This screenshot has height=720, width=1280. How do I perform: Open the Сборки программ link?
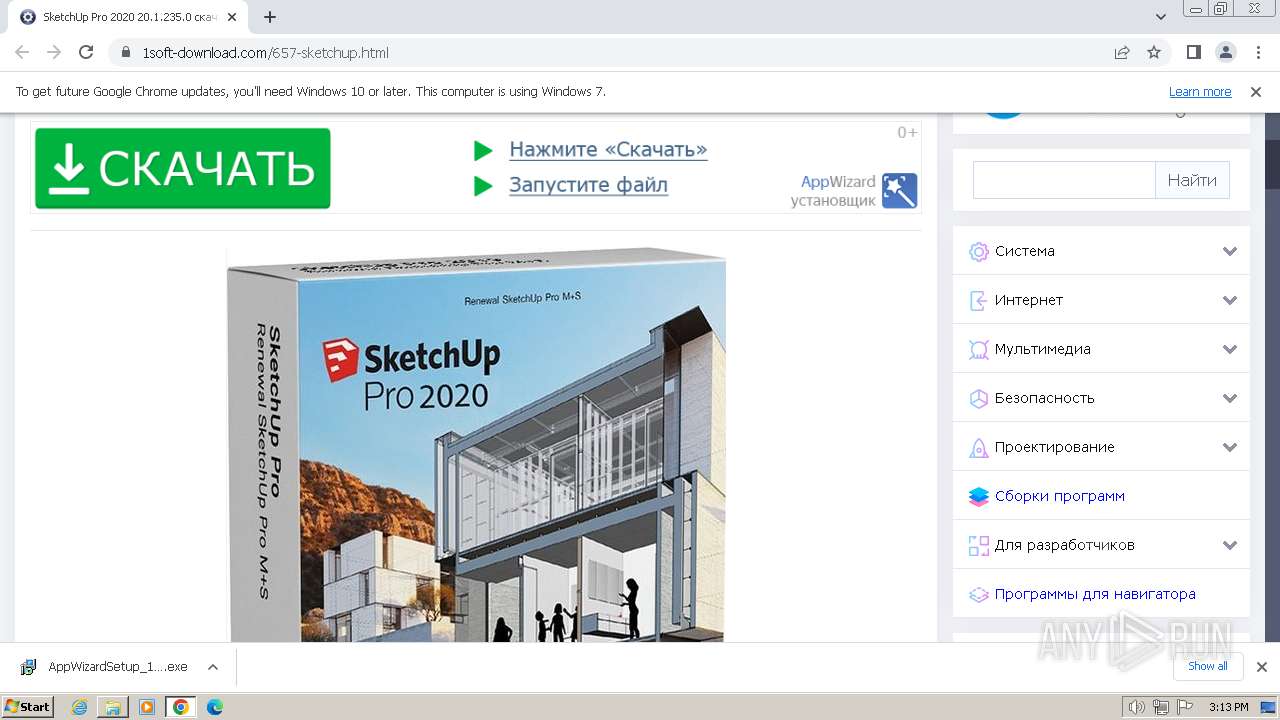coord(1060,496)
